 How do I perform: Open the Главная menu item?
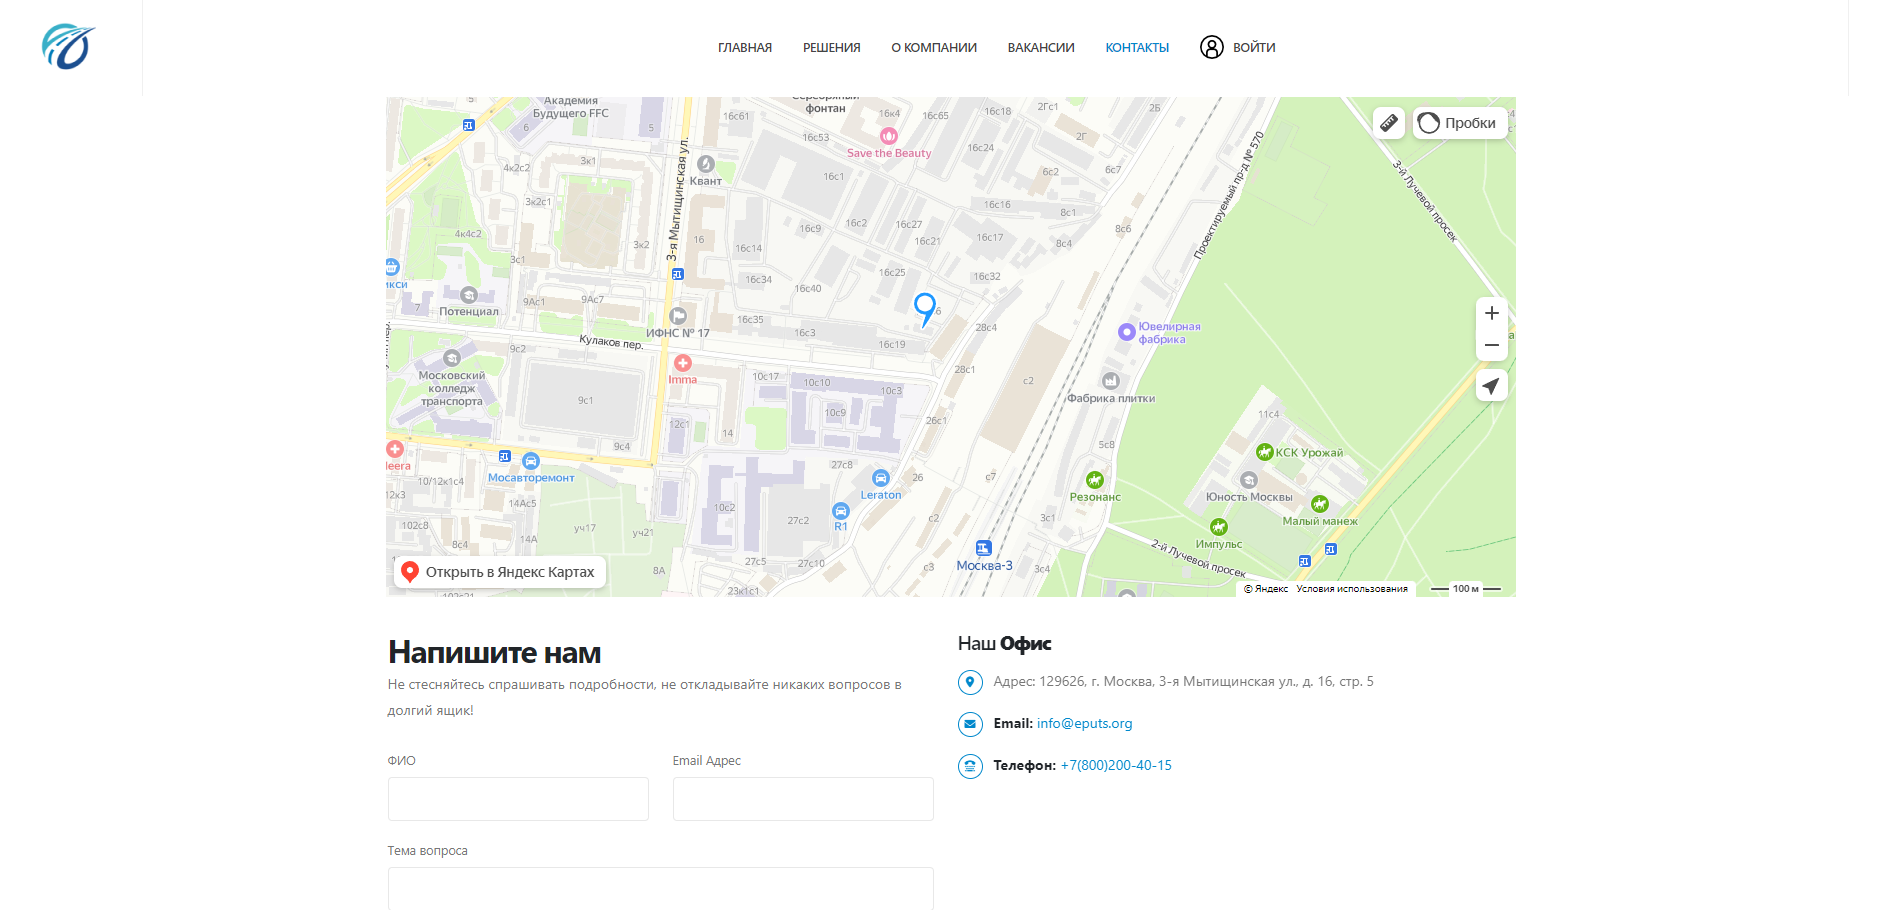[x=745, y=48]
